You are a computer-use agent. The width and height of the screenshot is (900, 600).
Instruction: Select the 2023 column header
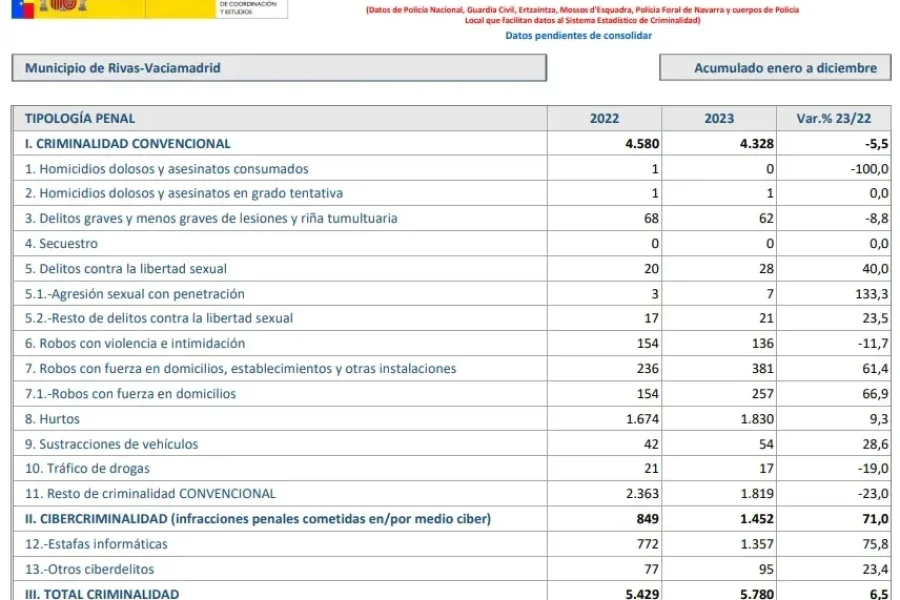click(718, 118)
